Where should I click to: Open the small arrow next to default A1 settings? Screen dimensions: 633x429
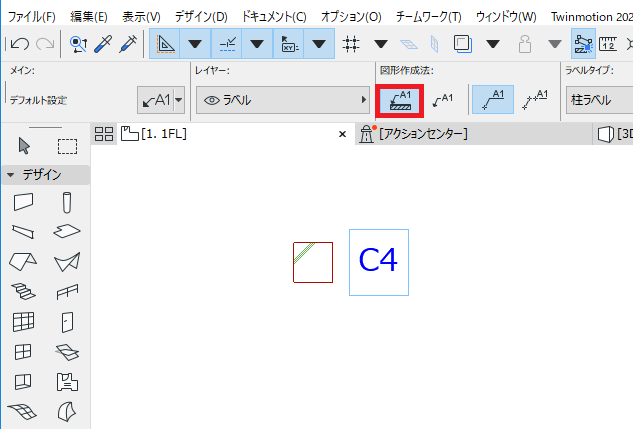click(179, 100)
